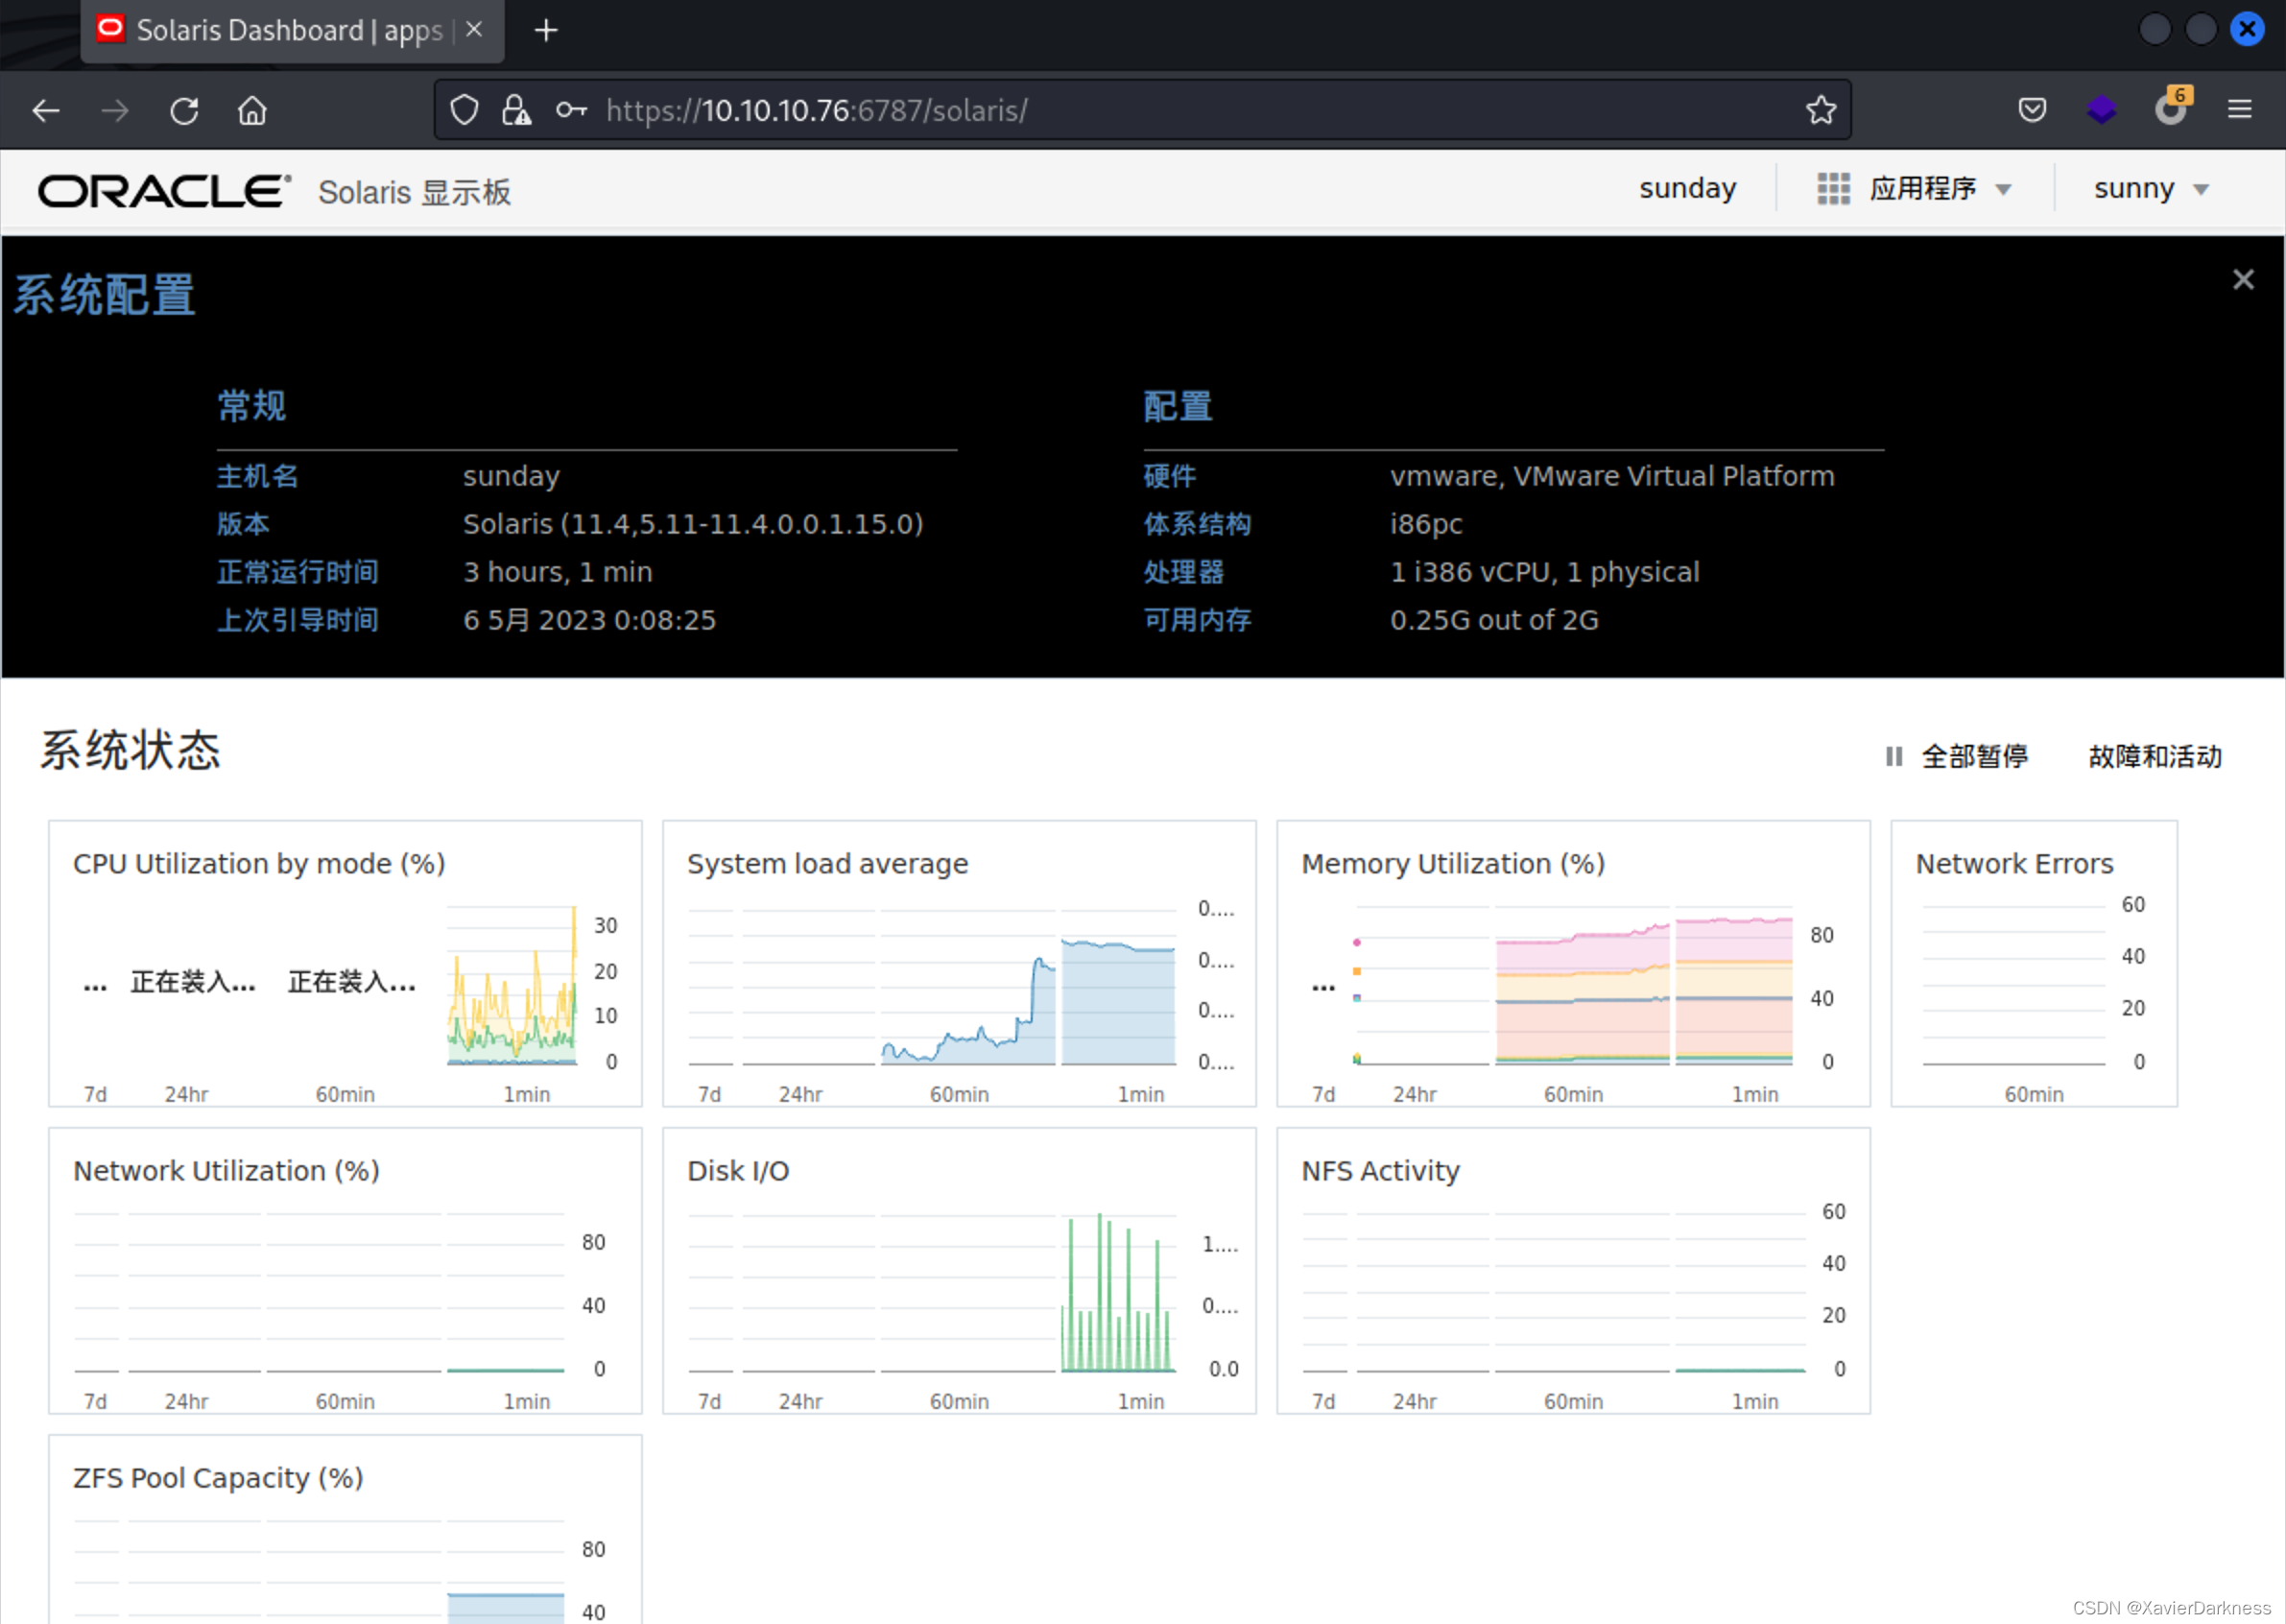Screen dimensions: 2286x1624
Task: Select 60min range on System load average
Action: point(959,1095)
